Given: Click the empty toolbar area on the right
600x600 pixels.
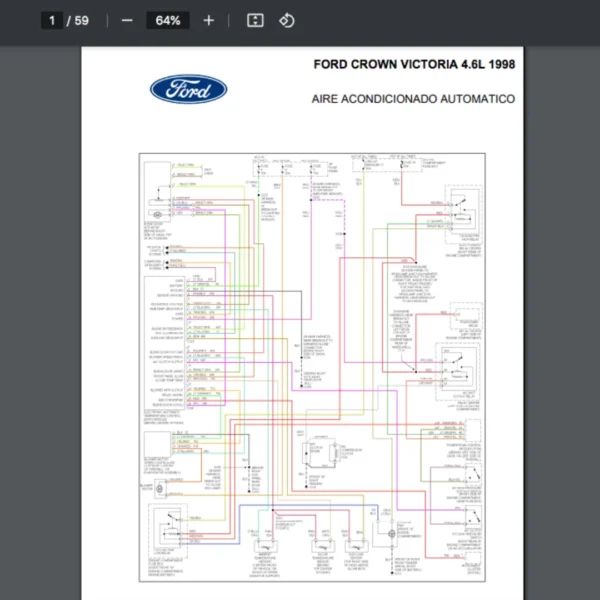Looking at the screenshot, I should [x=450, y=20].
